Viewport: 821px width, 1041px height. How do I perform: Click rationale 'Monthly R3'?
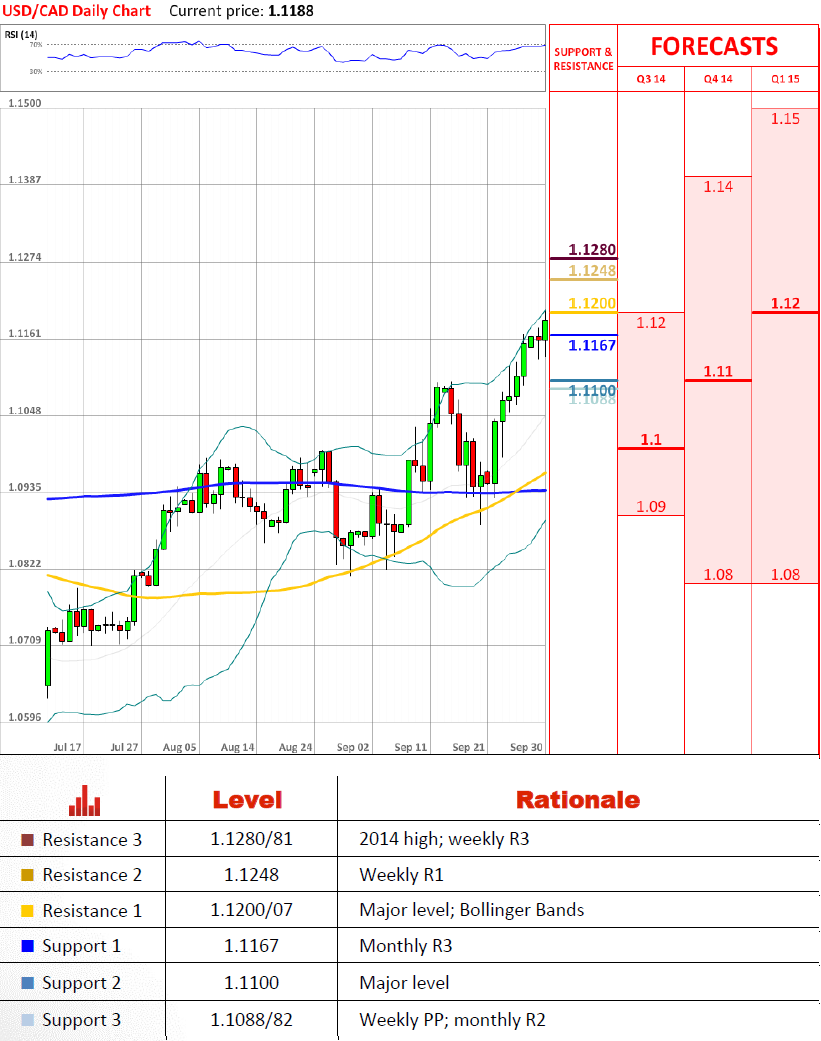(x=406, y=946)
